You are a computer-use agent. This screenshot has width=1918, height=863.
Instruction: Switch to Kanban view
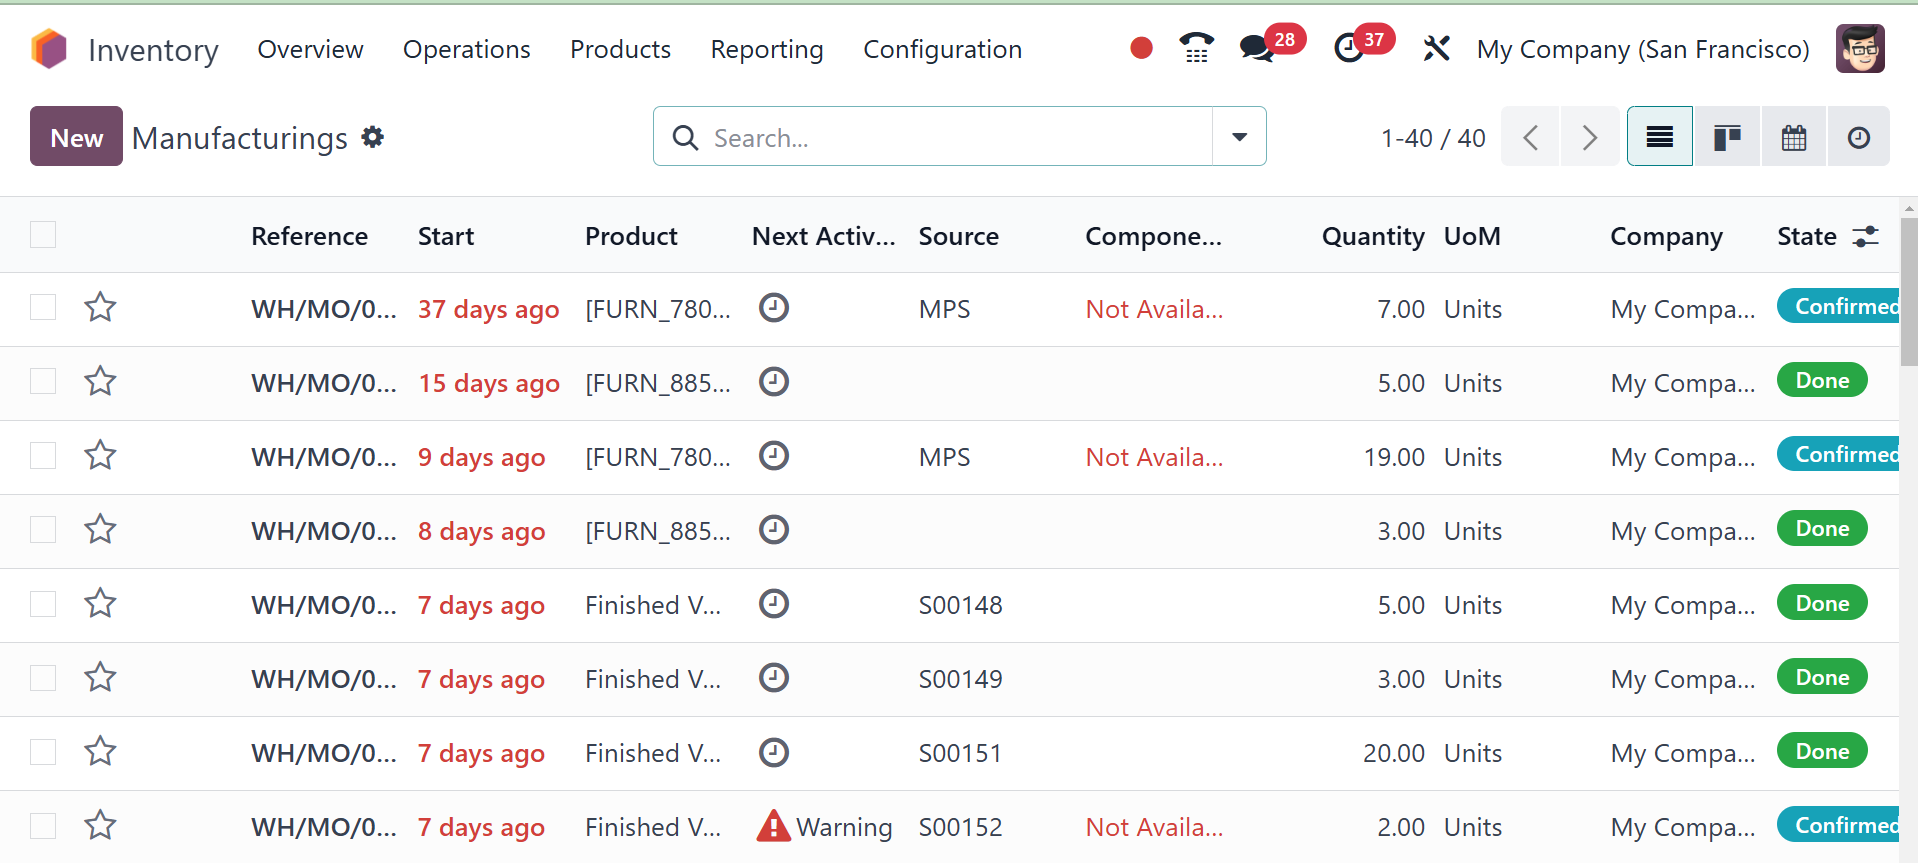(1727, 137)
